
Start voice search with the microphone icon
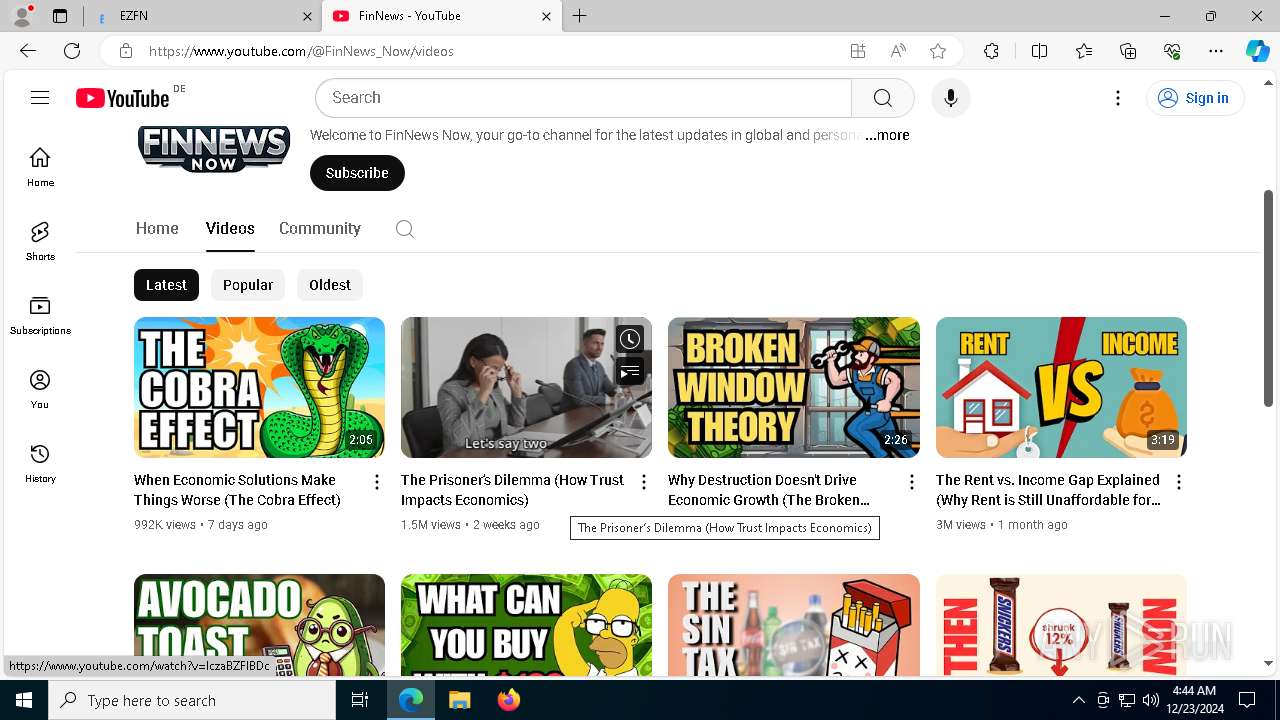pyautogui.click(x=951, y=98)
